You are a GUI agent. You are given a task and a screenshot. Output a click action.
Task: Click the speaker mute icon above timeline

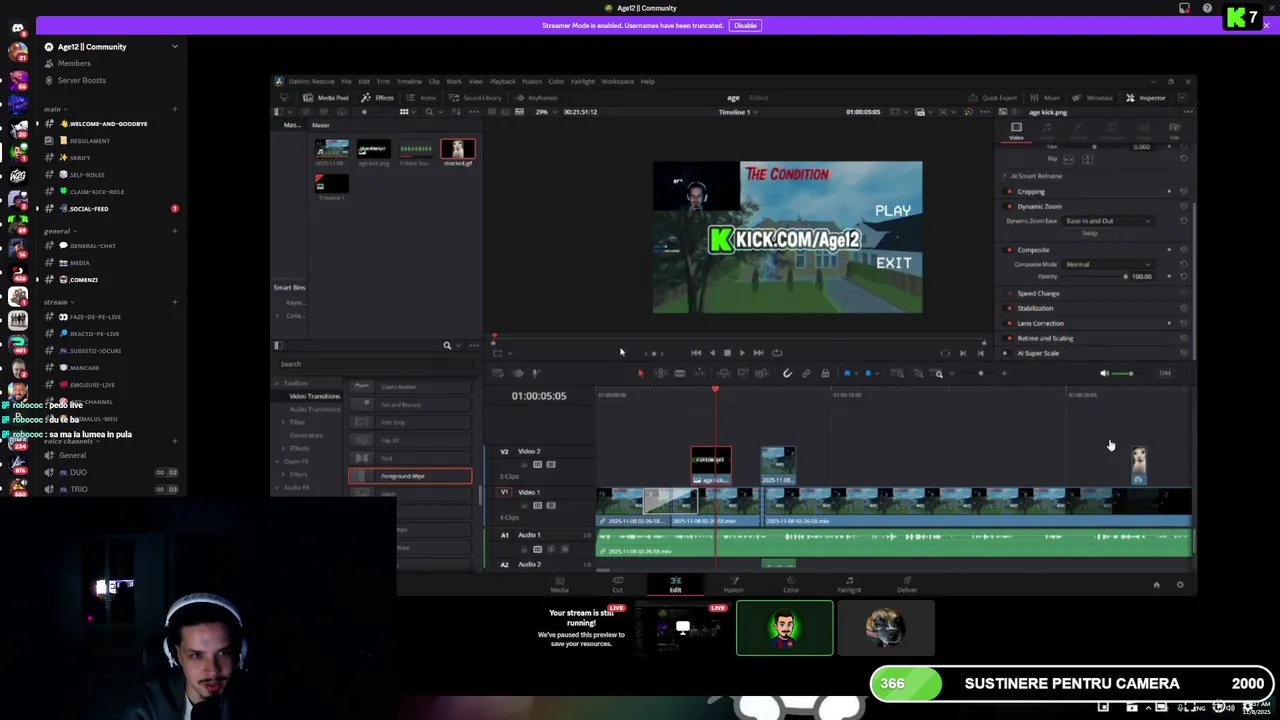click(x=1104, y=374)
